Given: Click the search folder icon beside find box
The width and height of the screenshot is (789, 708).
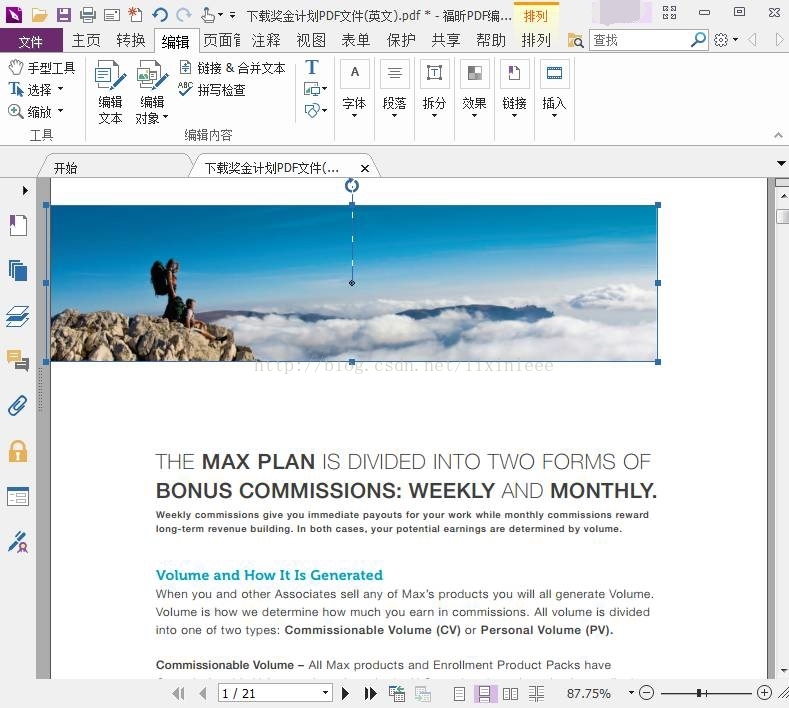Looking at the screenshot, I should (x=575, y=40).
